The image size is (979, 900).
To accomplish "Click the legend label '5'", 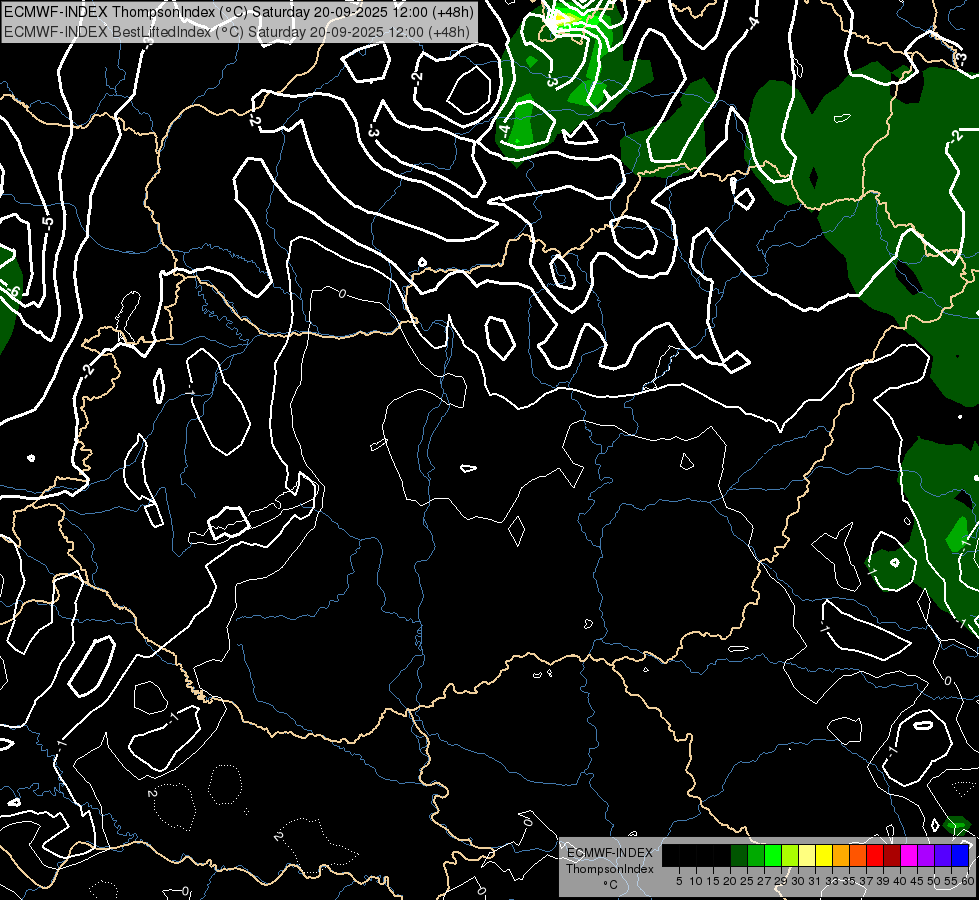I will coord(679,881).
